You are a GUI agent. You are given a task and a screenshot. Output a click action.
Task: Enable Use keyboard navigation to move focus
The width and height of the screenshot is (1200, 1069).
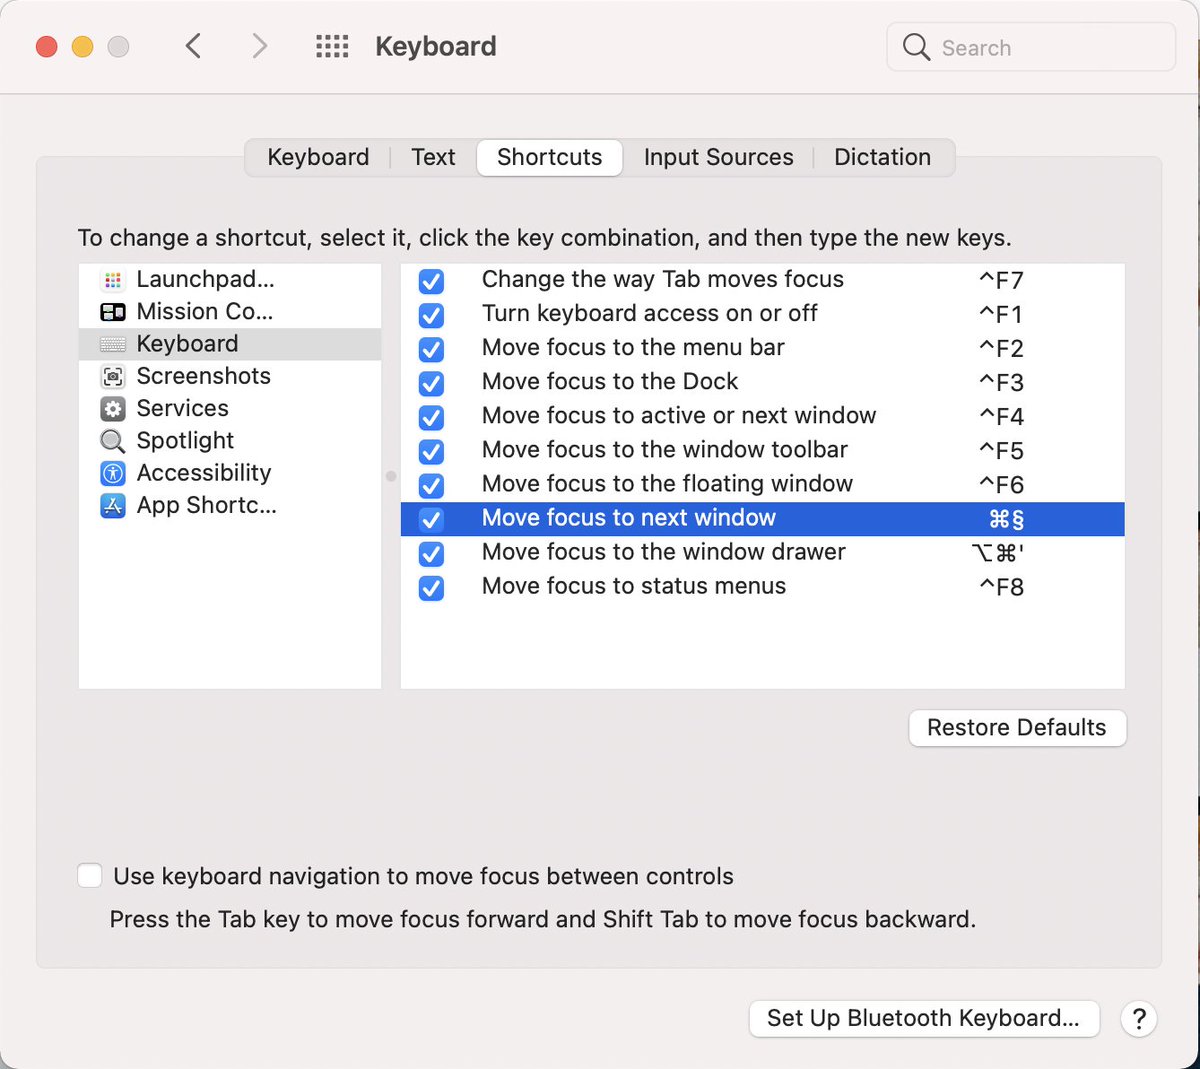point(90,876)
